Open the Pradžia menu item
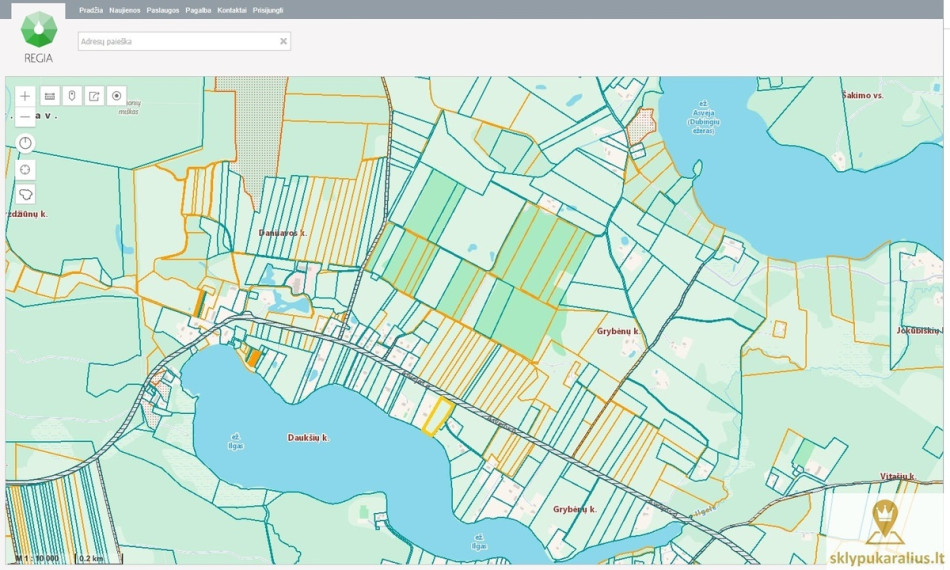The height and width of the screenshot is (570, 950). (x=91, y=10)
